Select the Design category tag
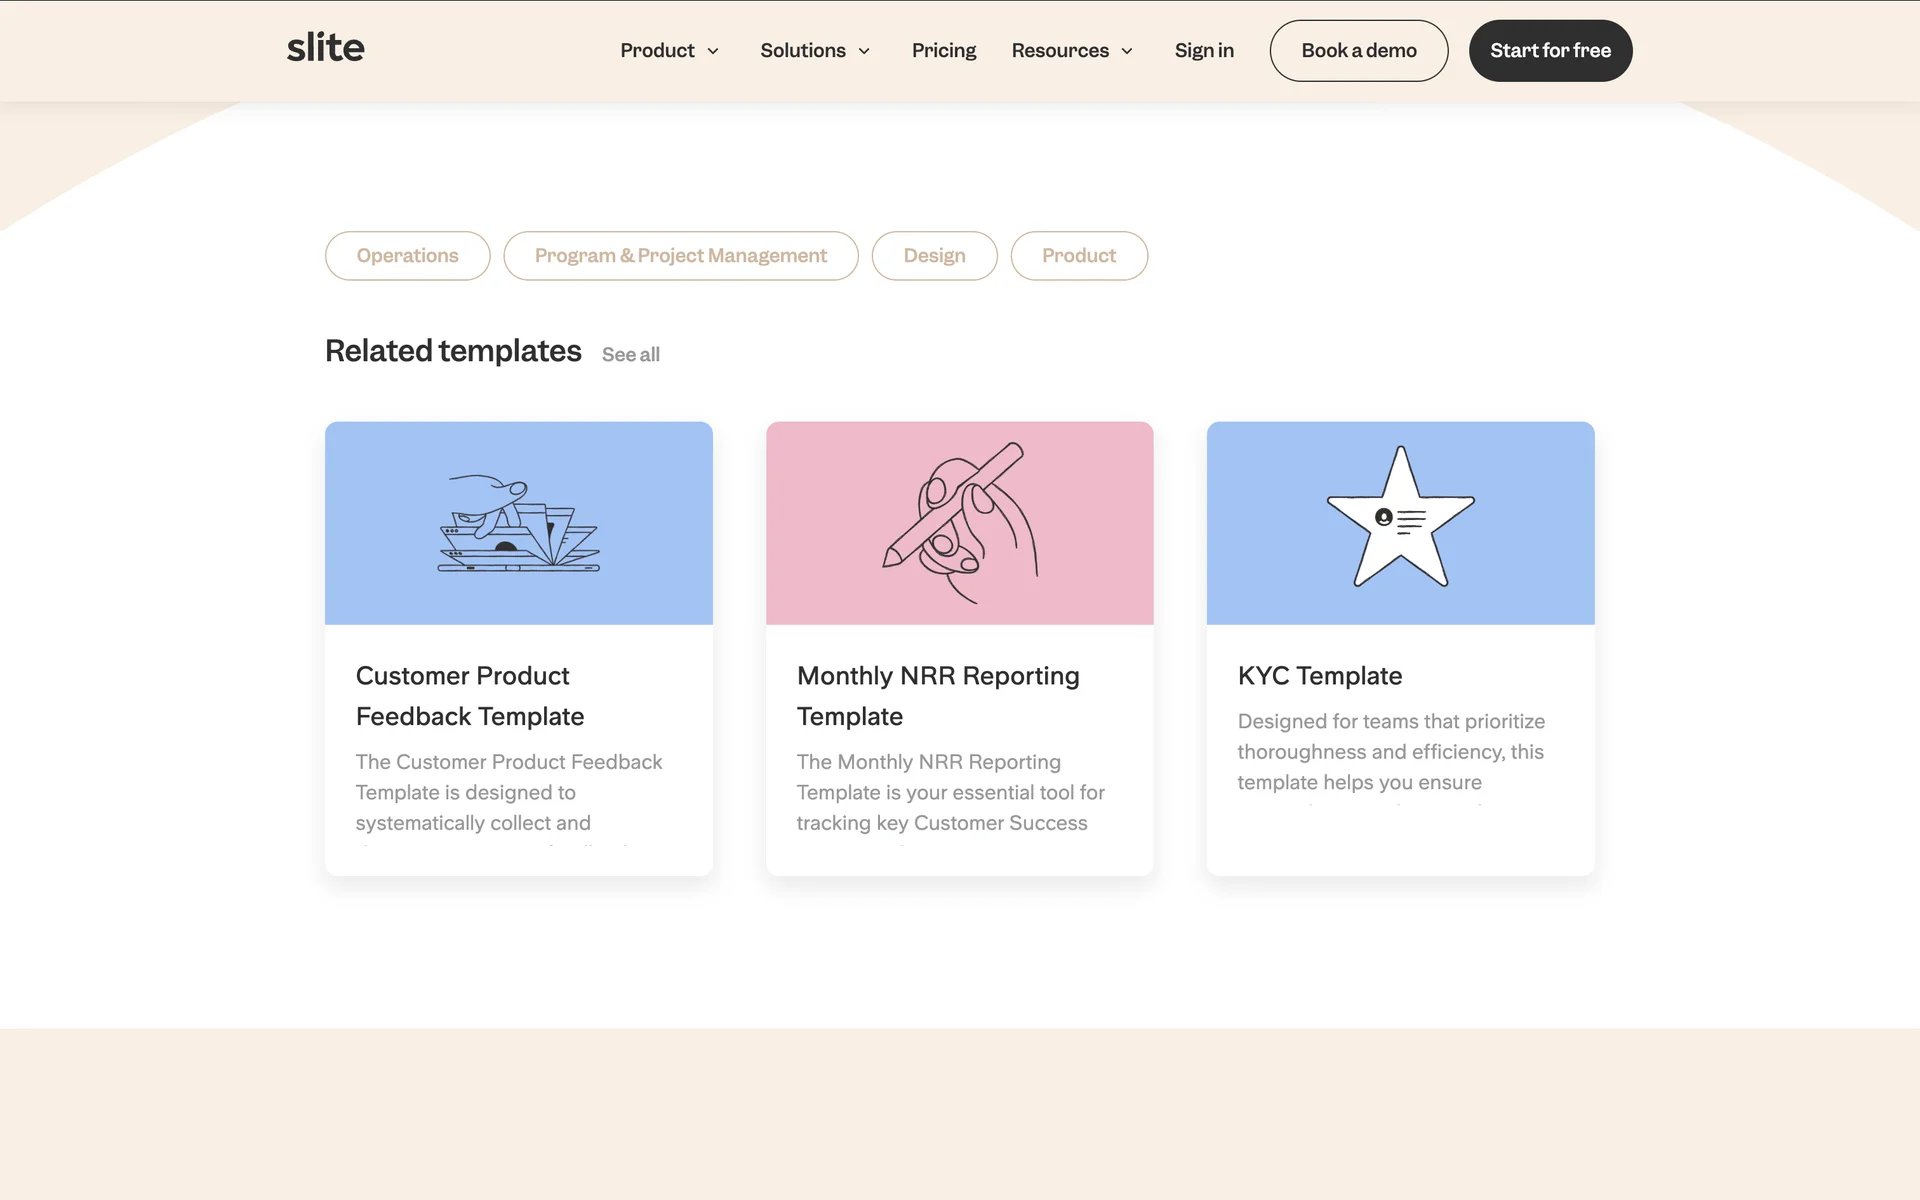 [x=934, y=256]
